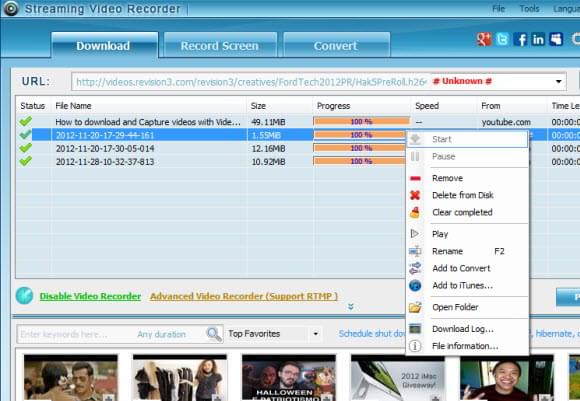
Task: Open the clothing rack video thumbnail
Action: [180, 377]
